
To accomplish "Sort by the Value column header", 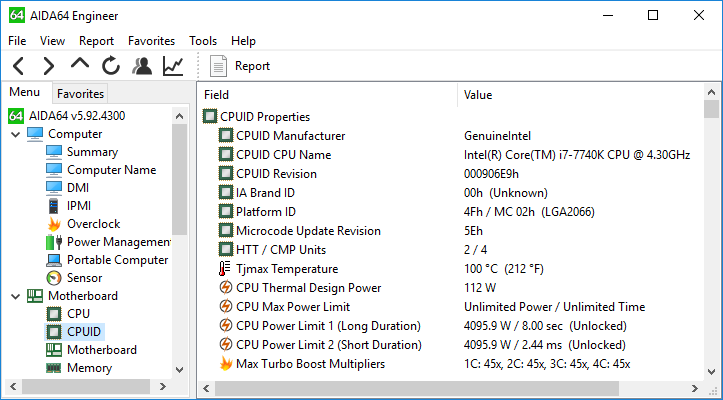I will tap(581, 95).
